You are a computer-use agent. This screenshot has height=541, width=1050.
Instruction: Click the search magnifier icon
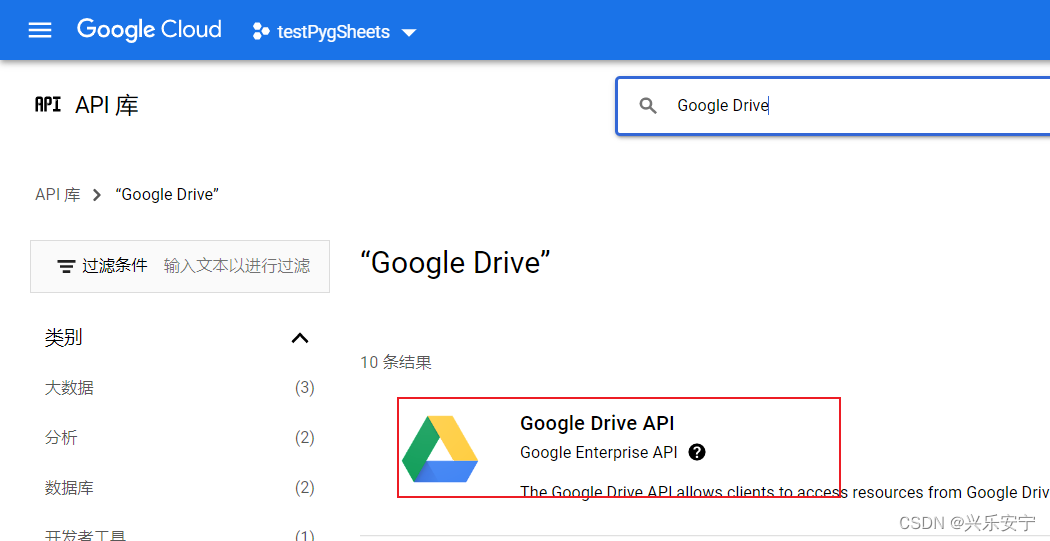point(648,105)
